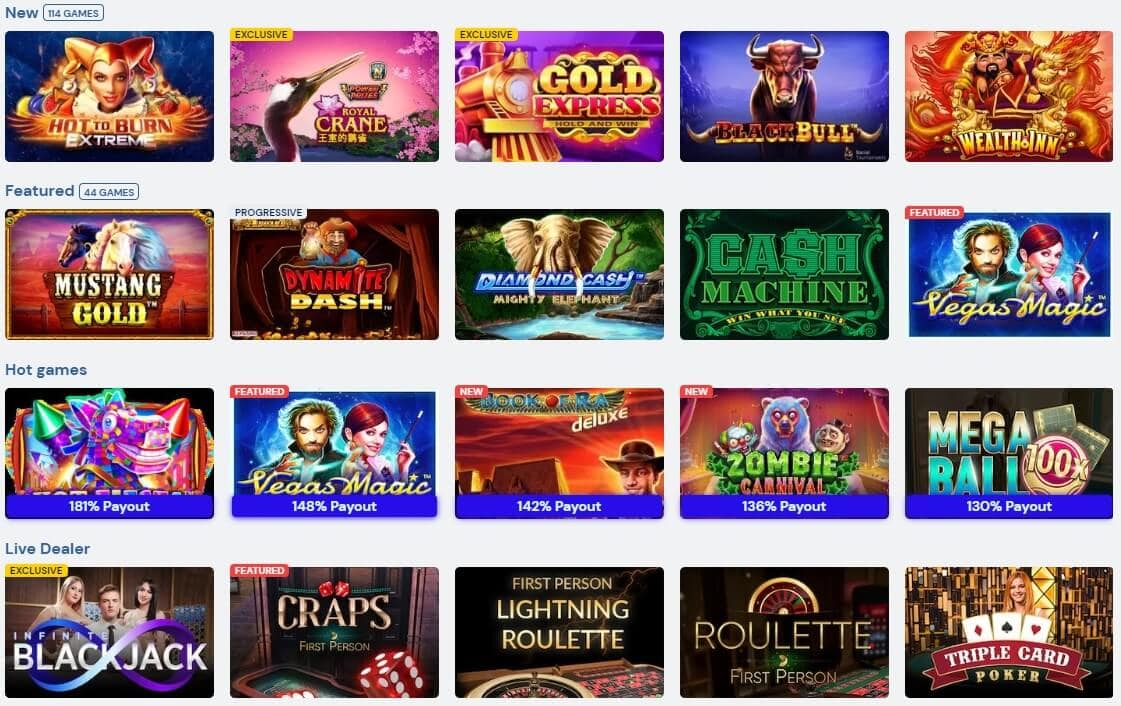The width and height of the screenshot is (1121, 706).
Task: Open the Hot to Burn Extreme game
Action: pyautogui.click(x=109, y=96)
